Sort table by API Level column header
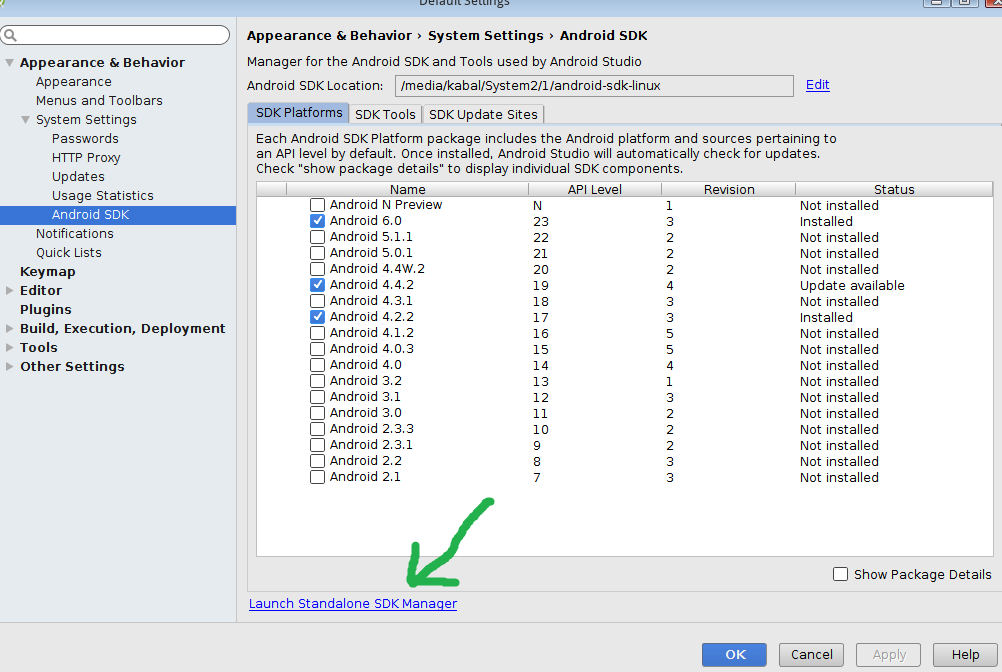This screenshot has width=1002, height=672. [595, 190]
